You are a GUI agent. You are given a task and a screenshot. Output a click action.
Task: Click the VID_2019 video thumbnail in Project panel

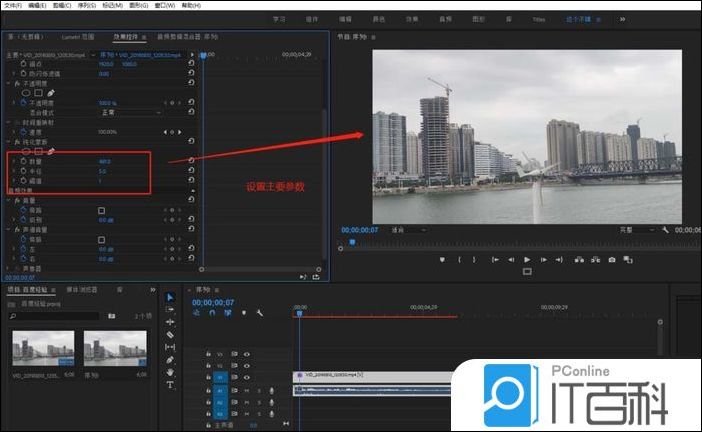pos(43,347)
